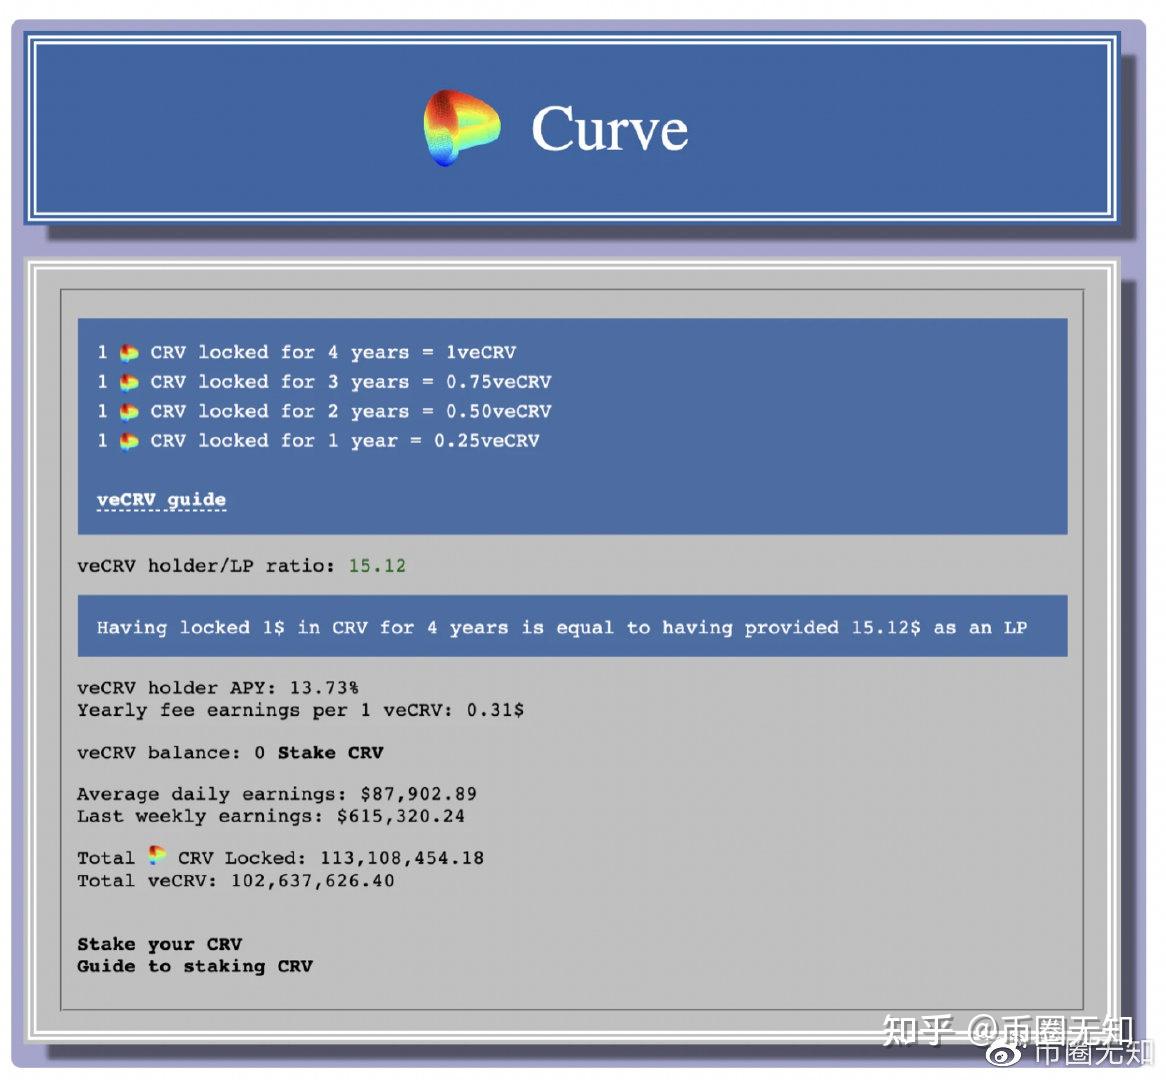Click CRV icon in the 4 years row
The image size is (1166, 1080).
(129, 353)
